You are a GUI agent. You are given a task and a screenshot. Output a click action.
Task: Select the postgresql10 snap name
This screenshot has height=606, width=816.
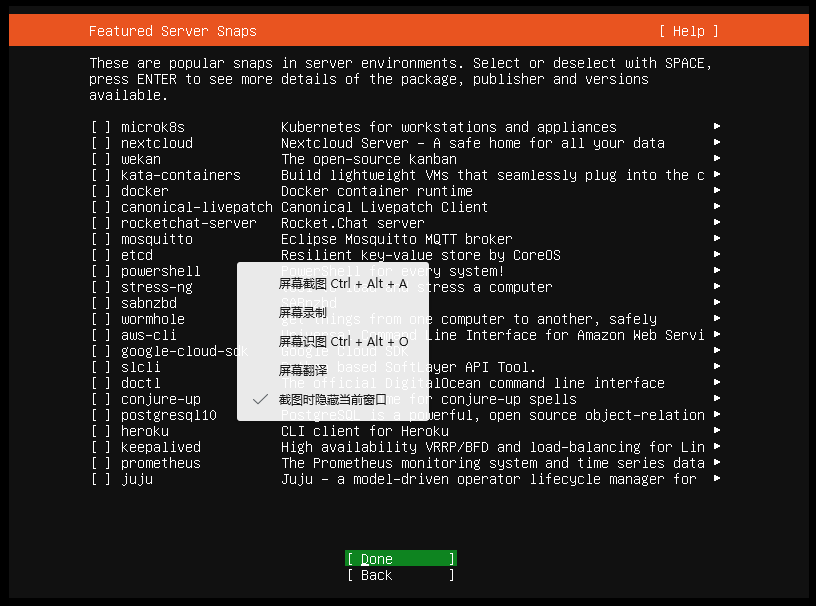click(169, 415)
